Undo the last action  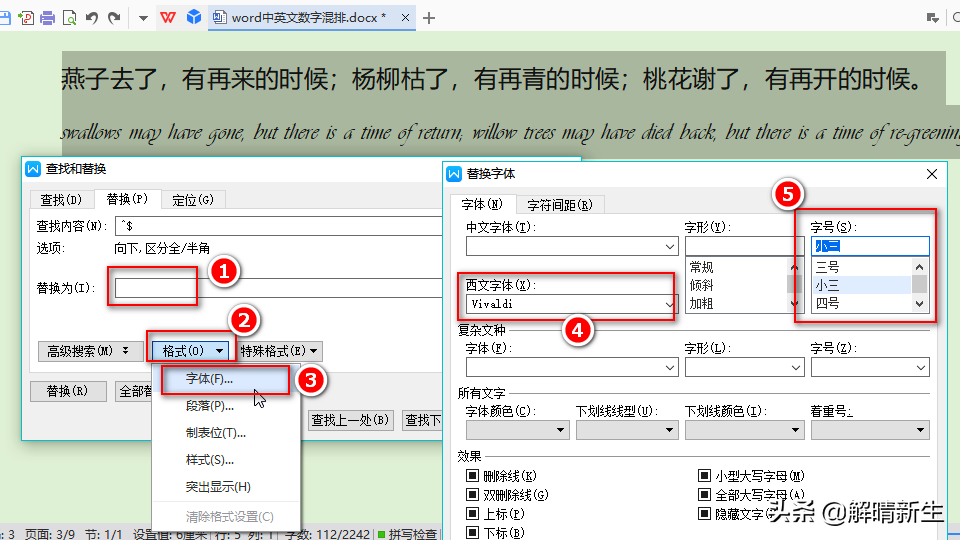pos(92,18)
